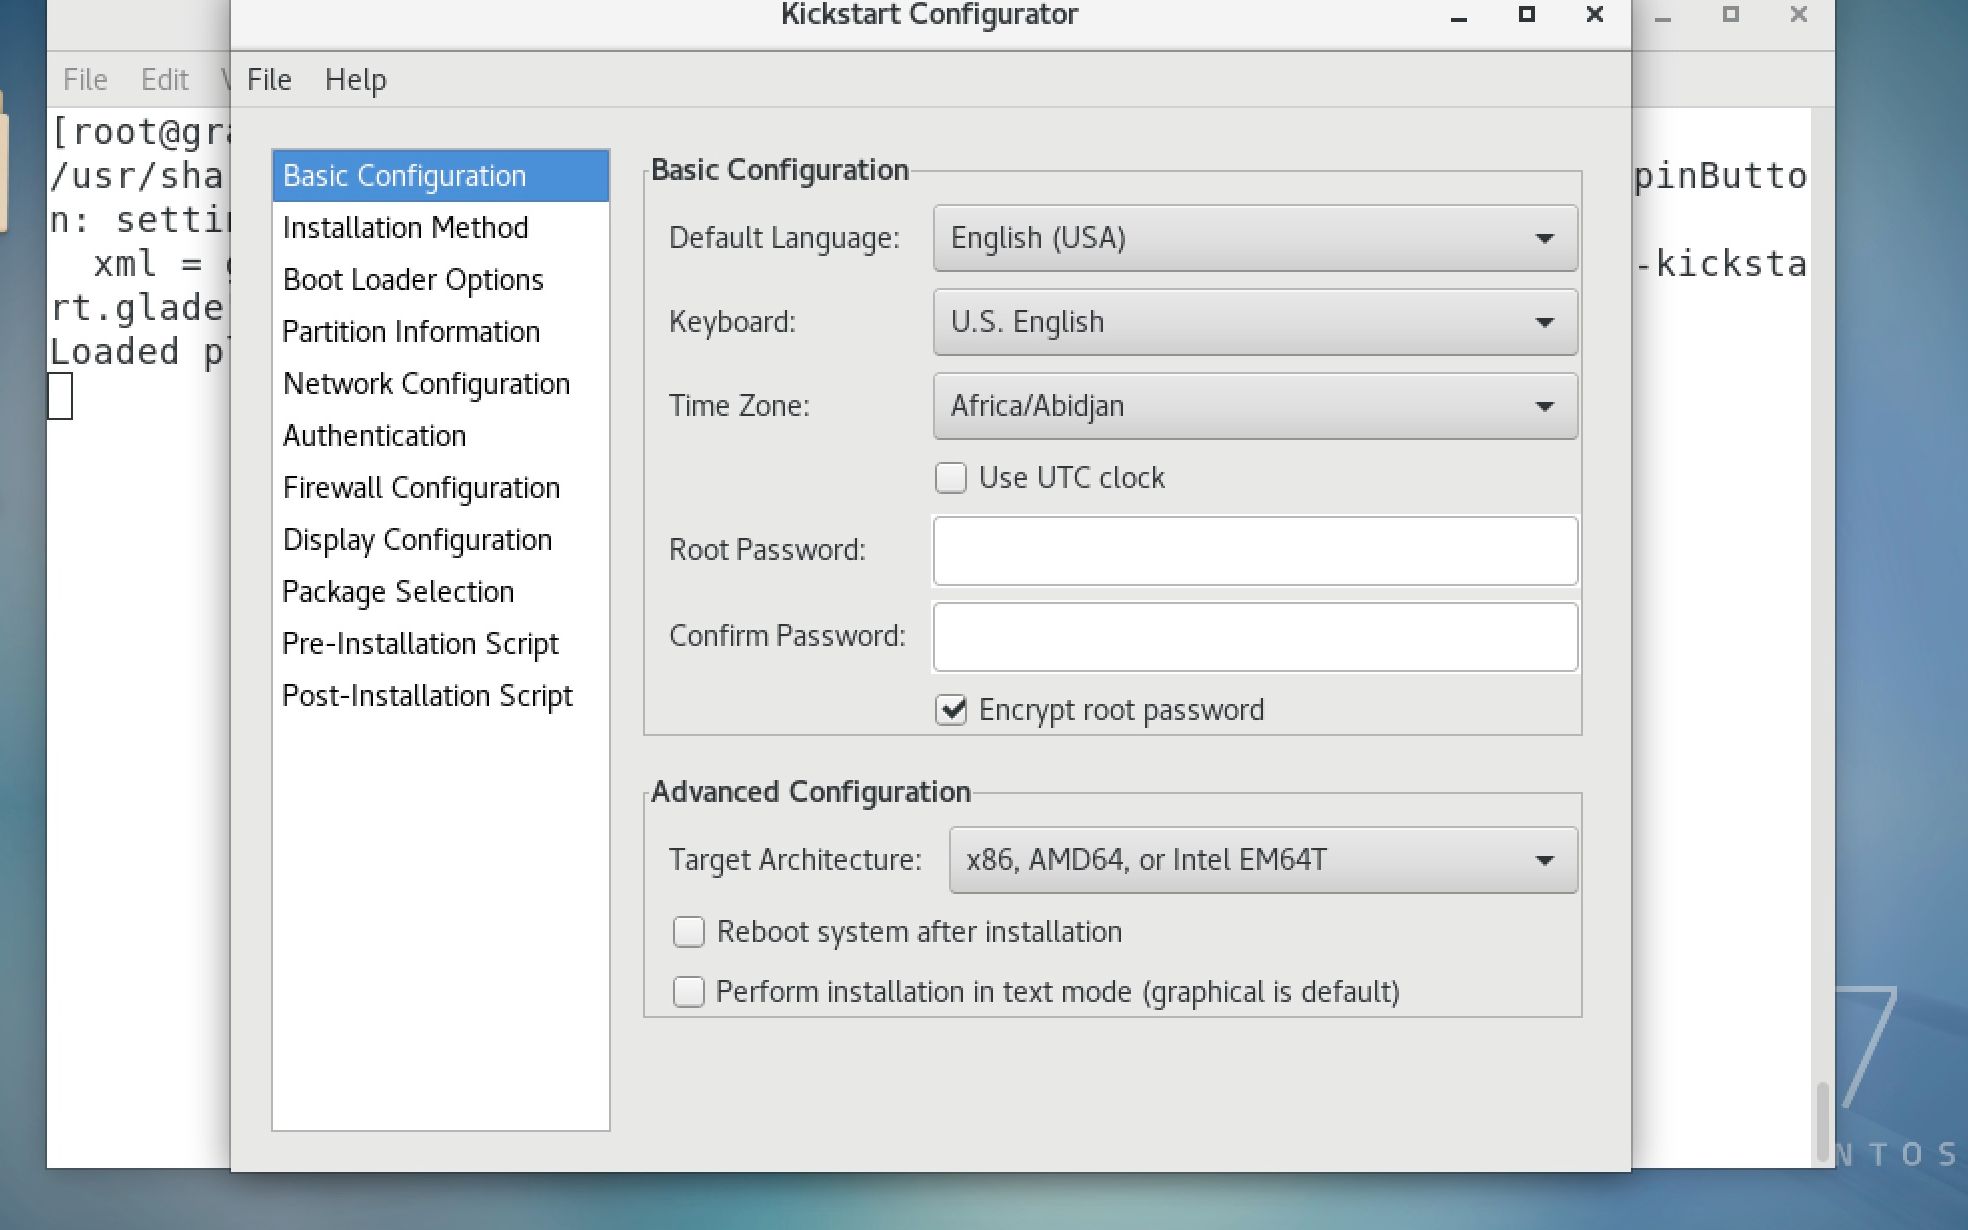The height and width of the screenshot is (1230, 1968).
Task: Click the Confirm Password field
Action: click(x=1254, y=637)
